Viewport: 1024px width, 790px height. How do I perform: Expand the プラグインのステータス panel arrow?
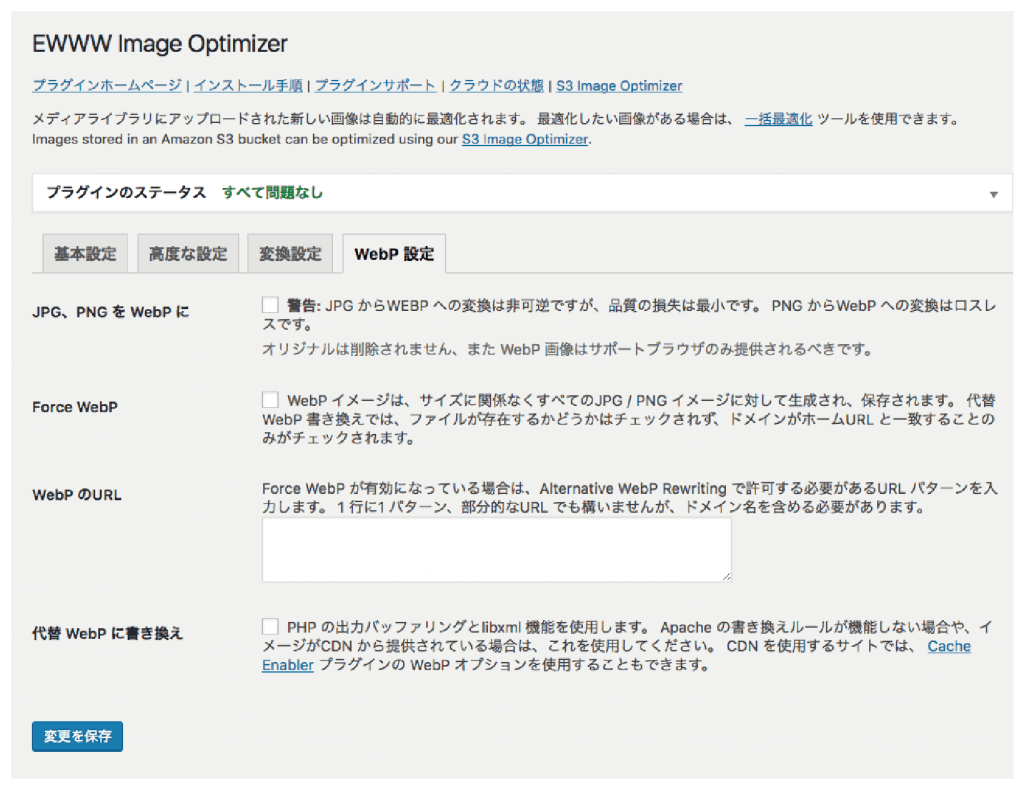(x=993, y=194)
